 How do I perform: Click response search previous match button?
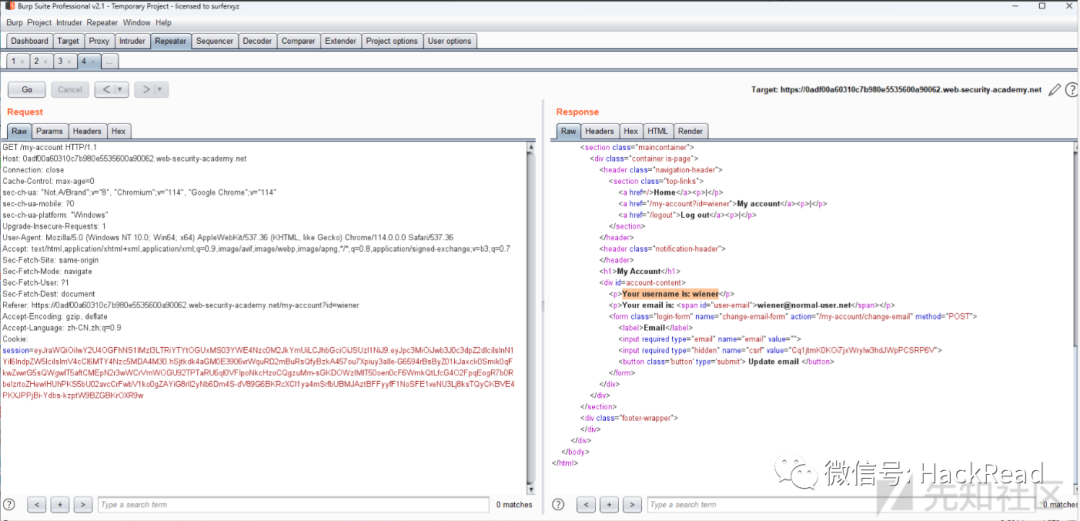pyautogui.click(x=586, y=504)
